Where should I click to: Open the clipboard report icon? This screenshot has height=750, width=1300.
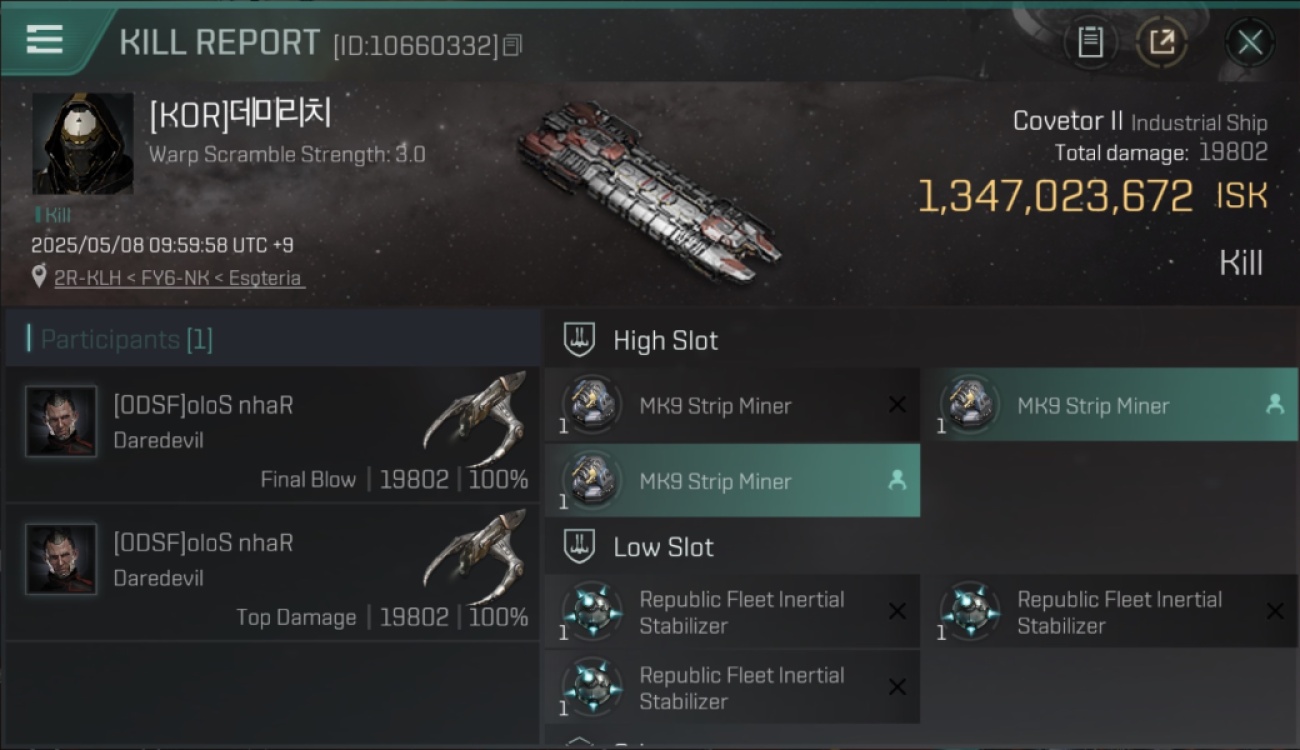pos(1090,42)
